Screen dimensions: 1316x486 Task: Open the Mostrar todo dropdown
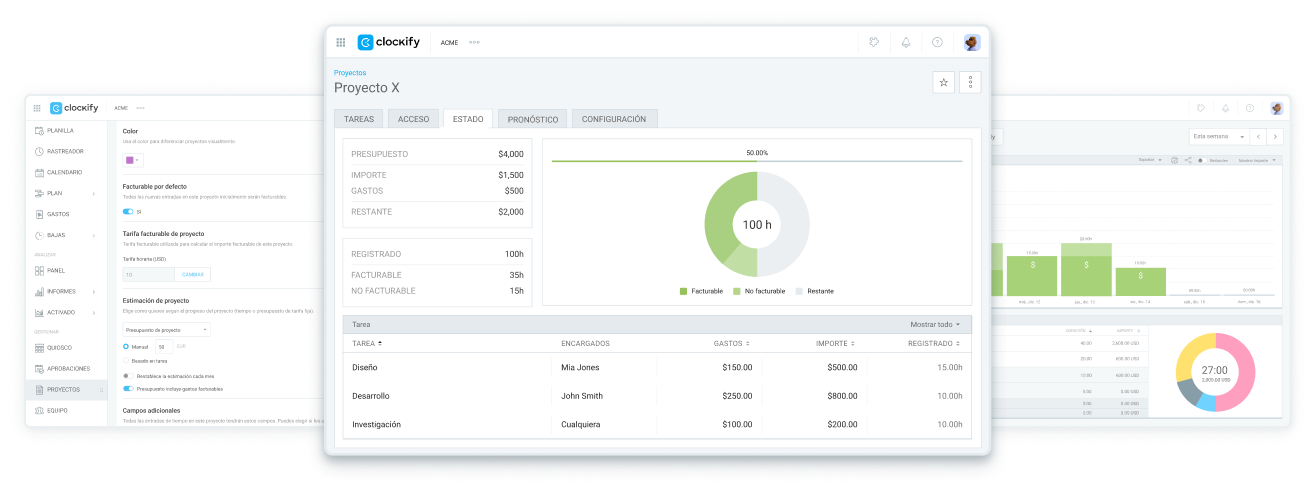pyautogui.click(x=934, y=324)
